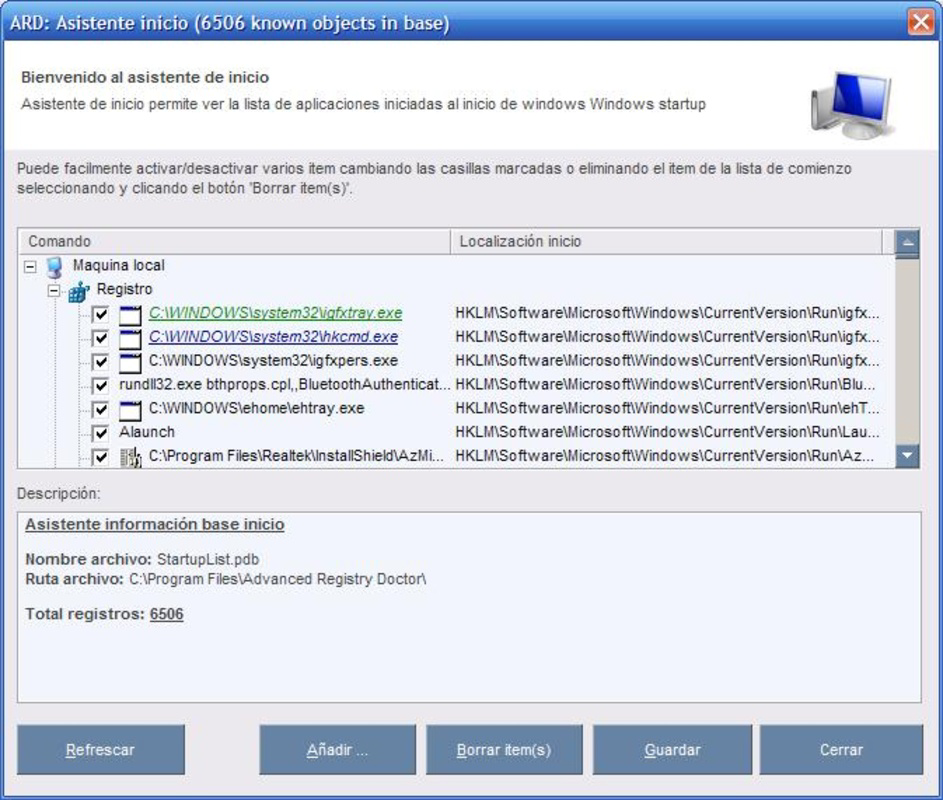Click the scroll down arrow of the list
The height and width of the screenshot is (800, 943).
click(x=907, y=455)
